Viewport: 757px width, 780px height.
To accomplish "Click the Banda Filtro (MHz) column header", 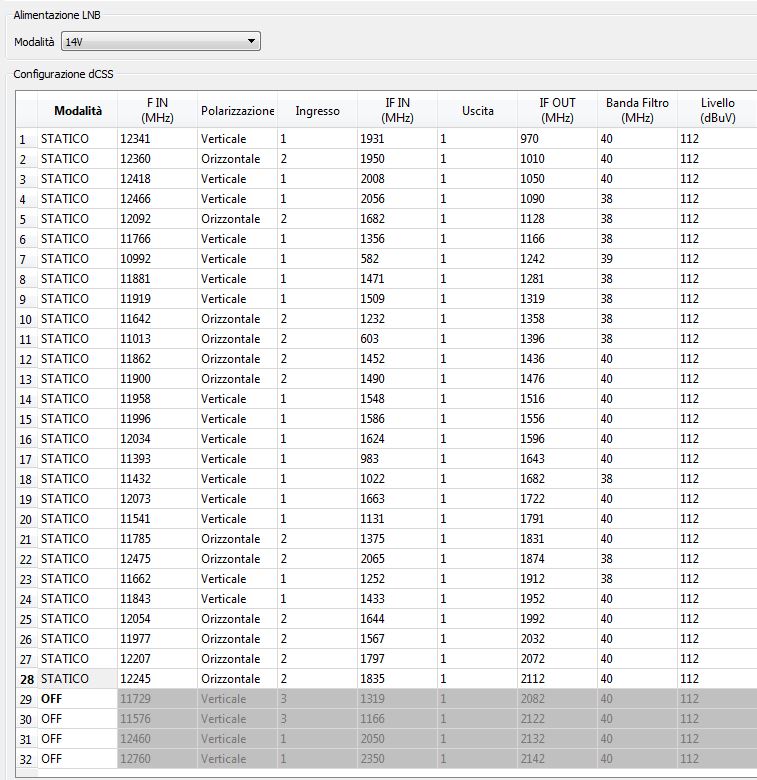I will click(x=637, y=110).
